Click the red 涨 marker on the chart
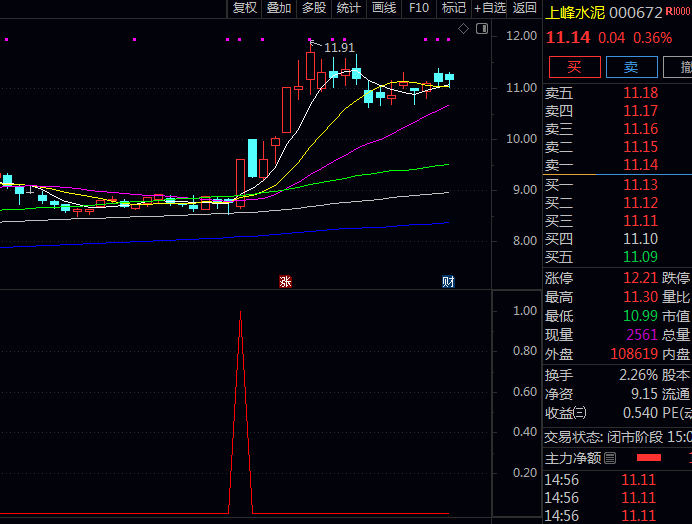Image resolution: width=692 pixels, height=524 pixels. (285, 282)
